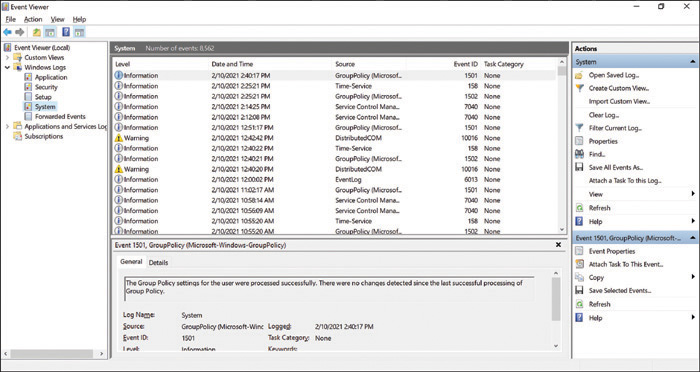
Task: Switch to the Details tab
Action: [x=158, y=263]
